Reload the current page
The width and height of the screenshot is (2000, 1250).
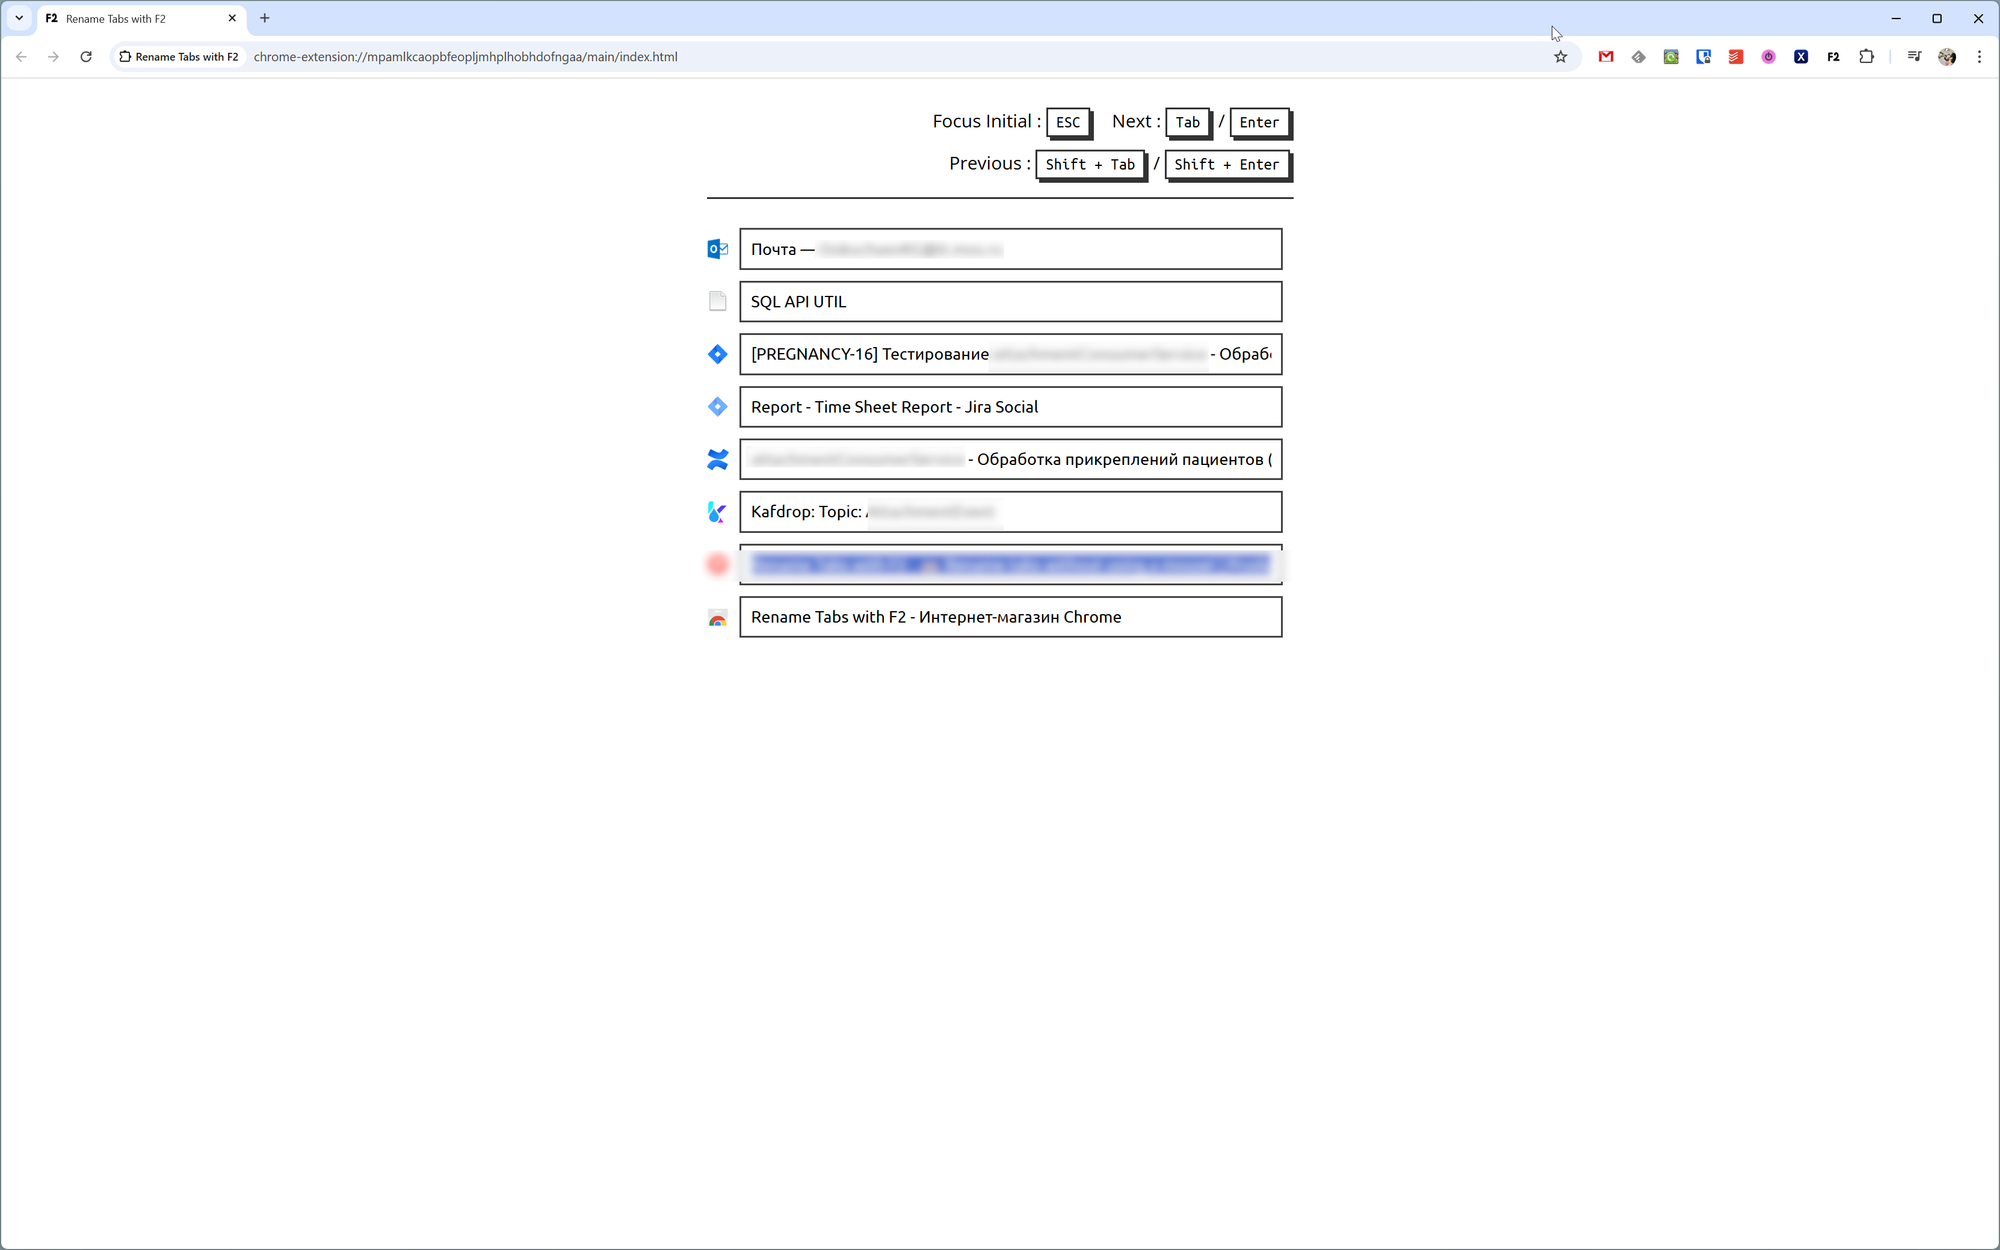pyautogui.click(x=86, y=57)
